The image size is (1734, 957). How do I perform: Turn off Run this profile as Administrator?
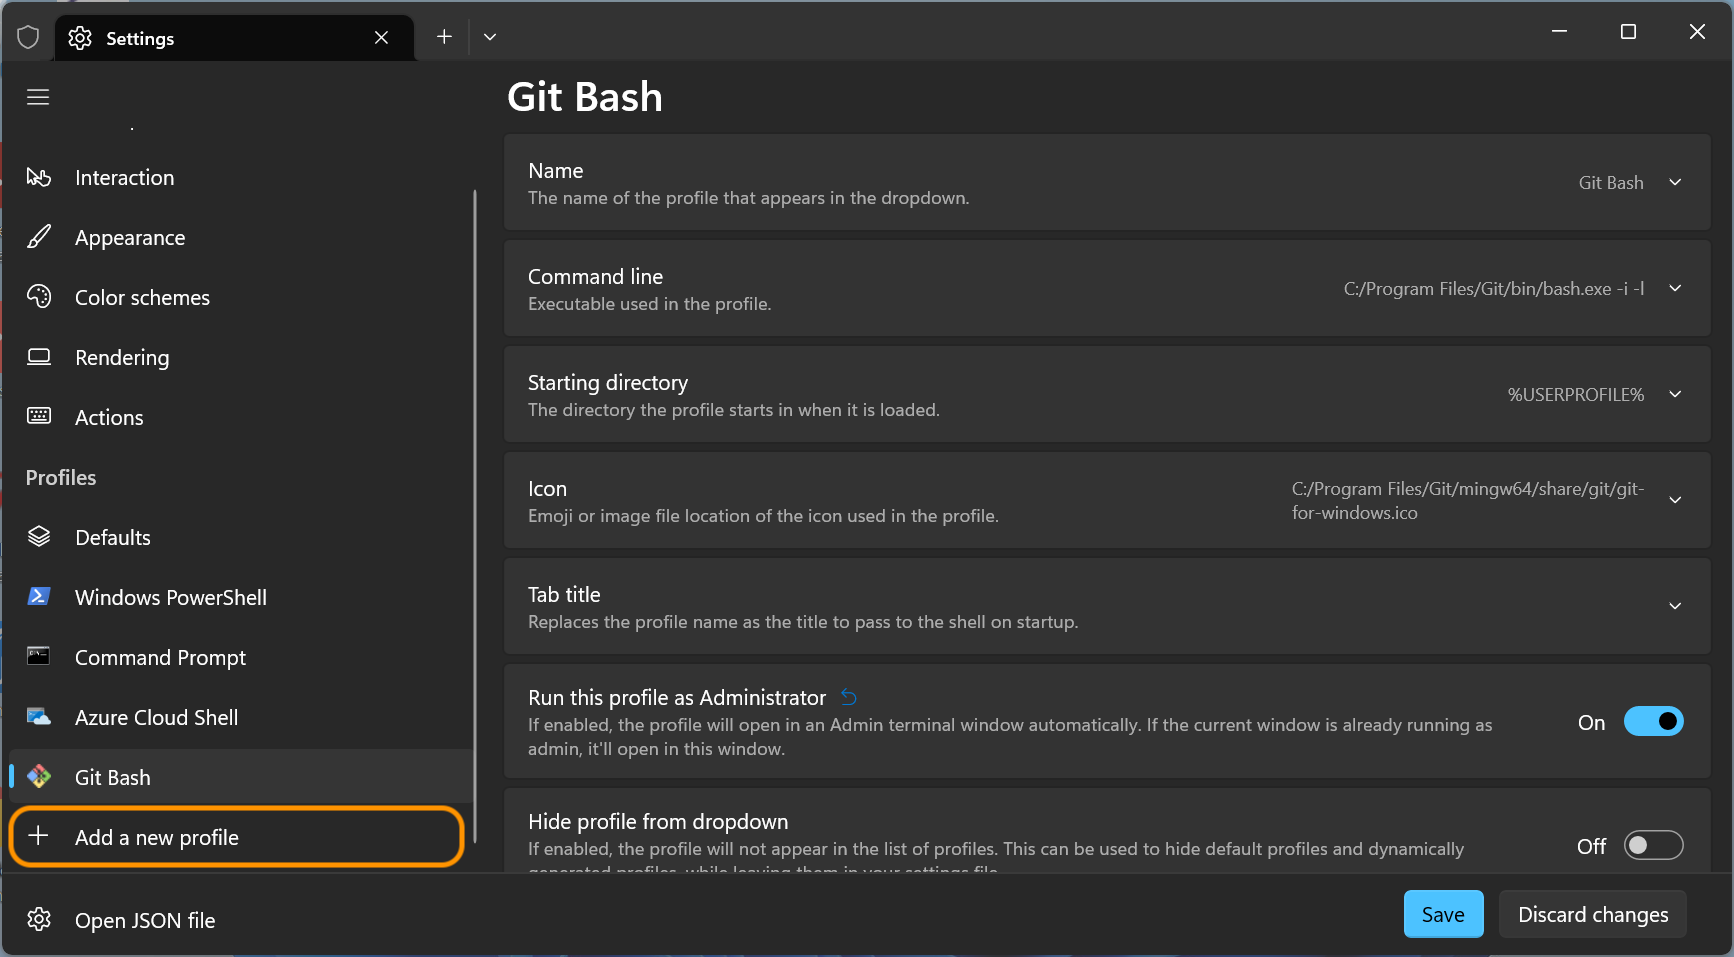point(1653,722)
